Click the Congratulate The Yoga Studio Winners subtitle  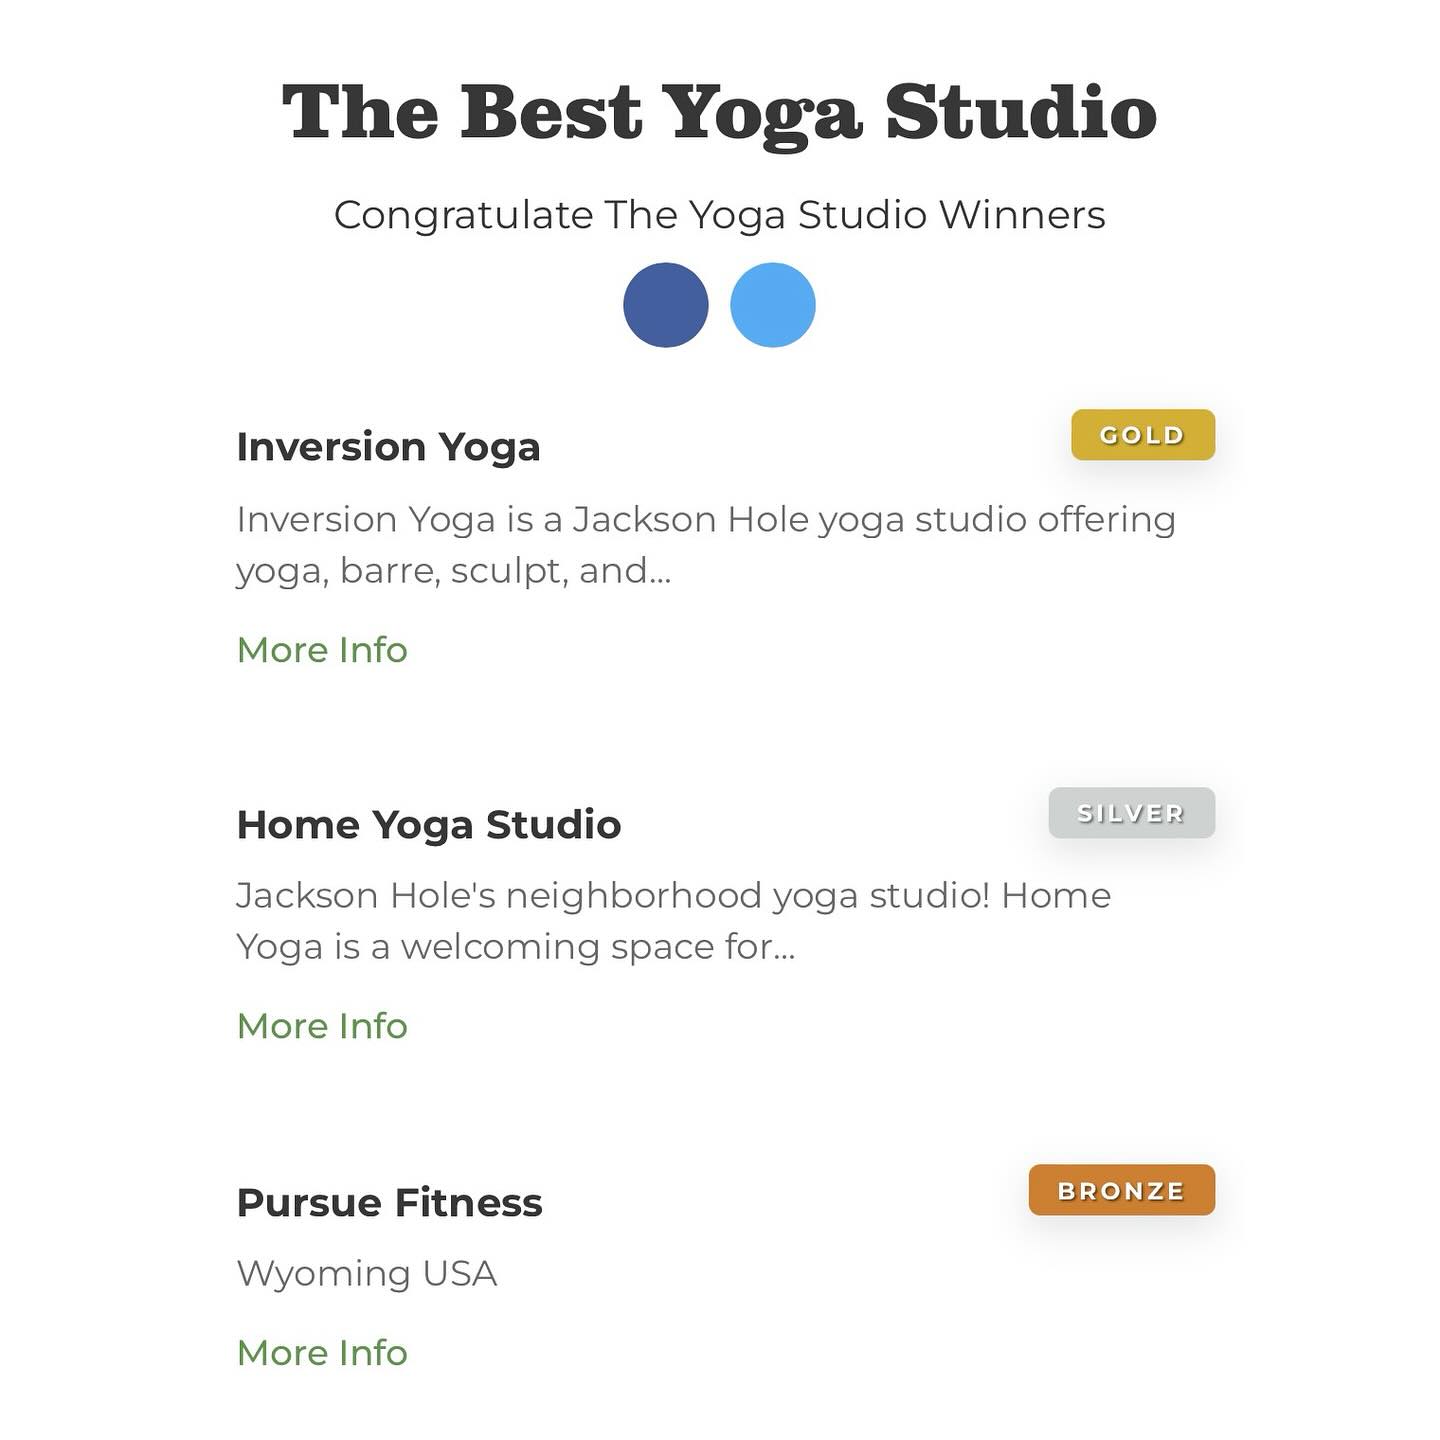point(720,216)
